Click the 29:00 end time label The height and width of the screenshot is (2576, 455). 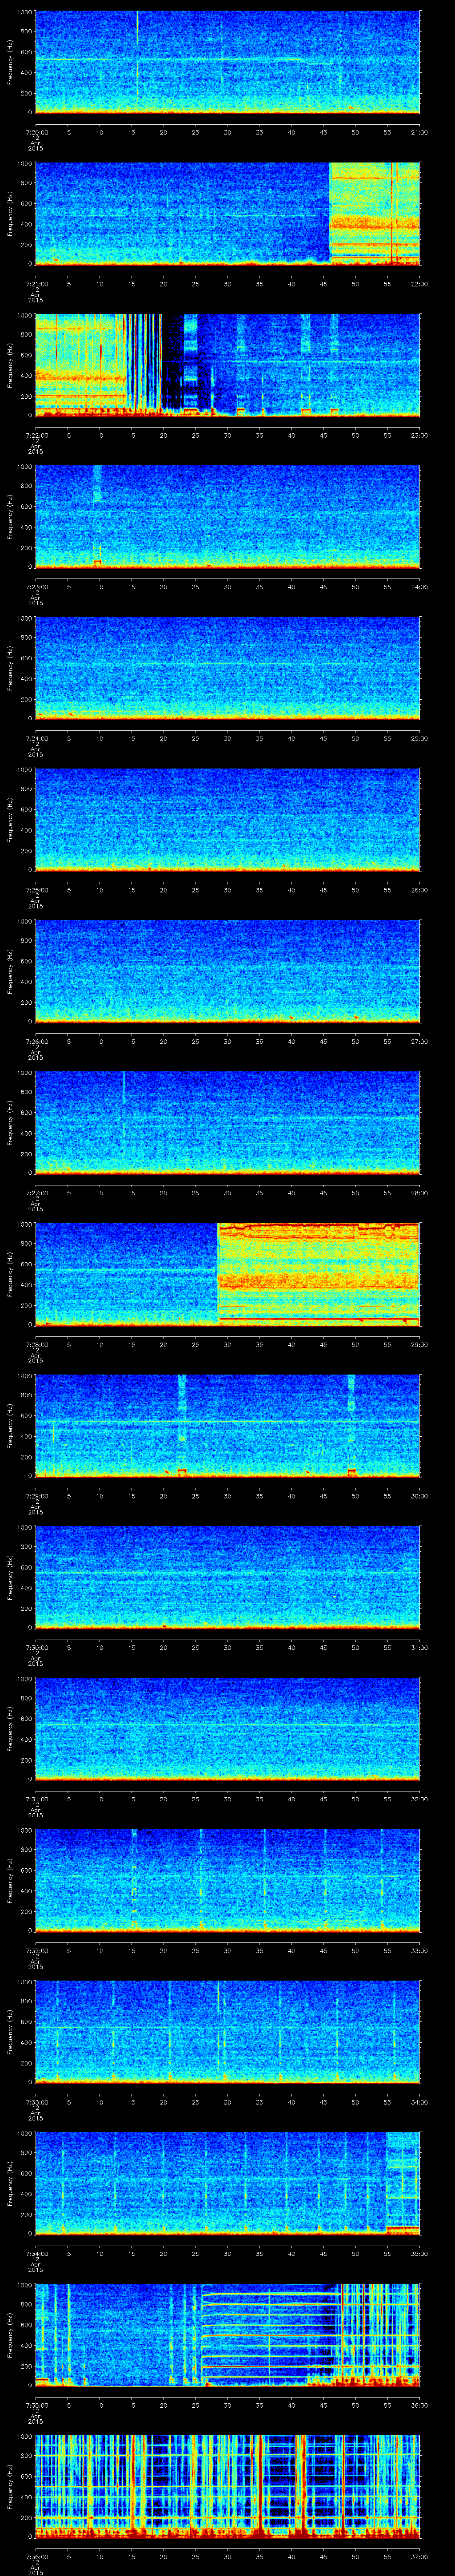[420, 1345]
